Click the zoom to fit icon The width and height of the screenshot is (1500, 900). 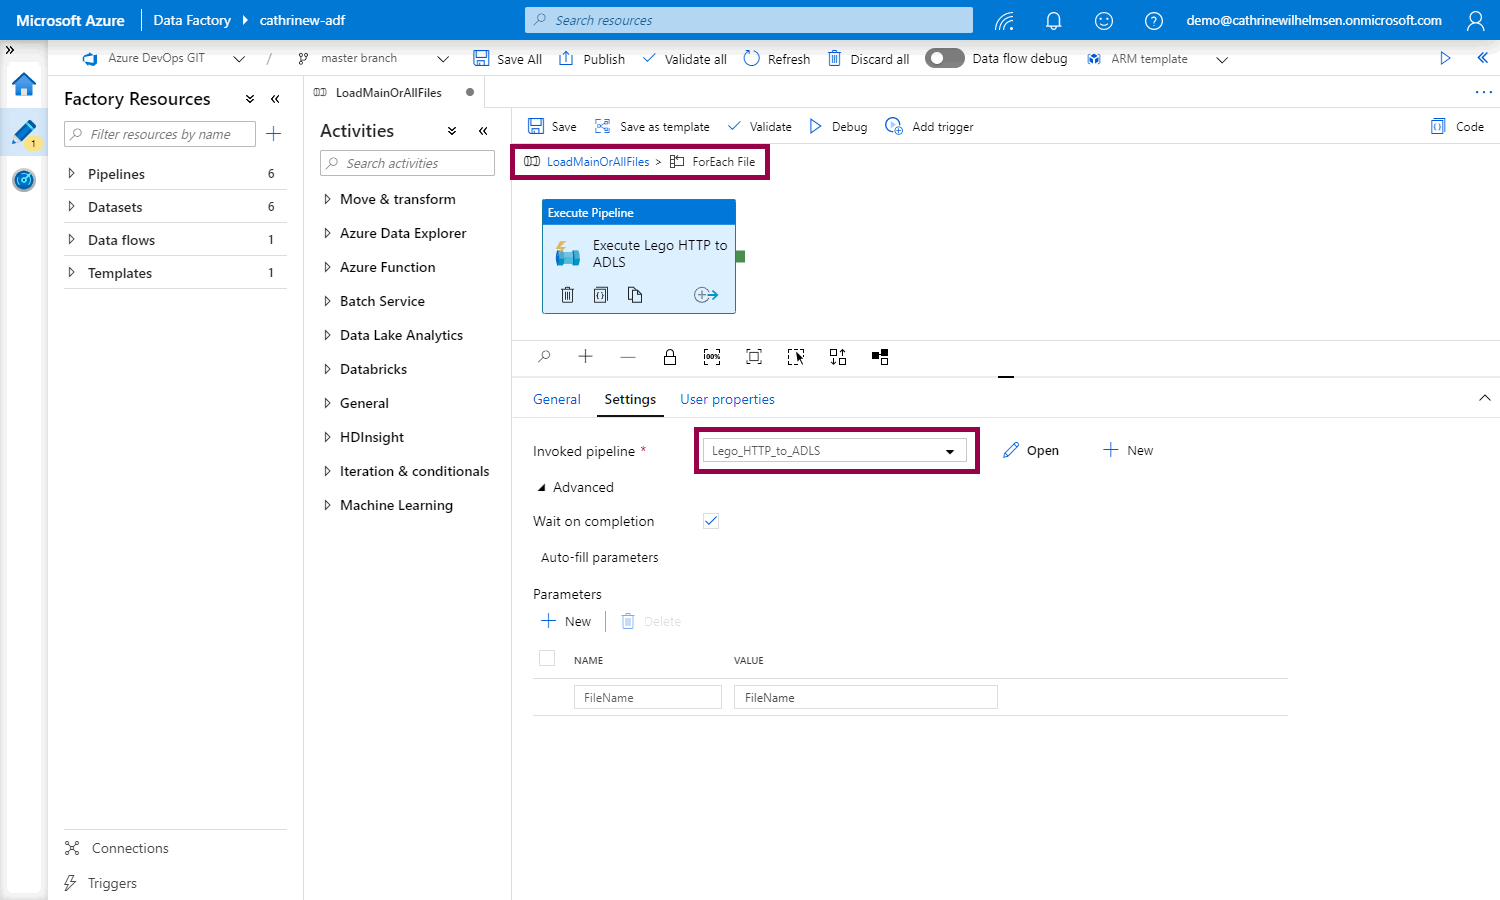(x=754, y=357)
